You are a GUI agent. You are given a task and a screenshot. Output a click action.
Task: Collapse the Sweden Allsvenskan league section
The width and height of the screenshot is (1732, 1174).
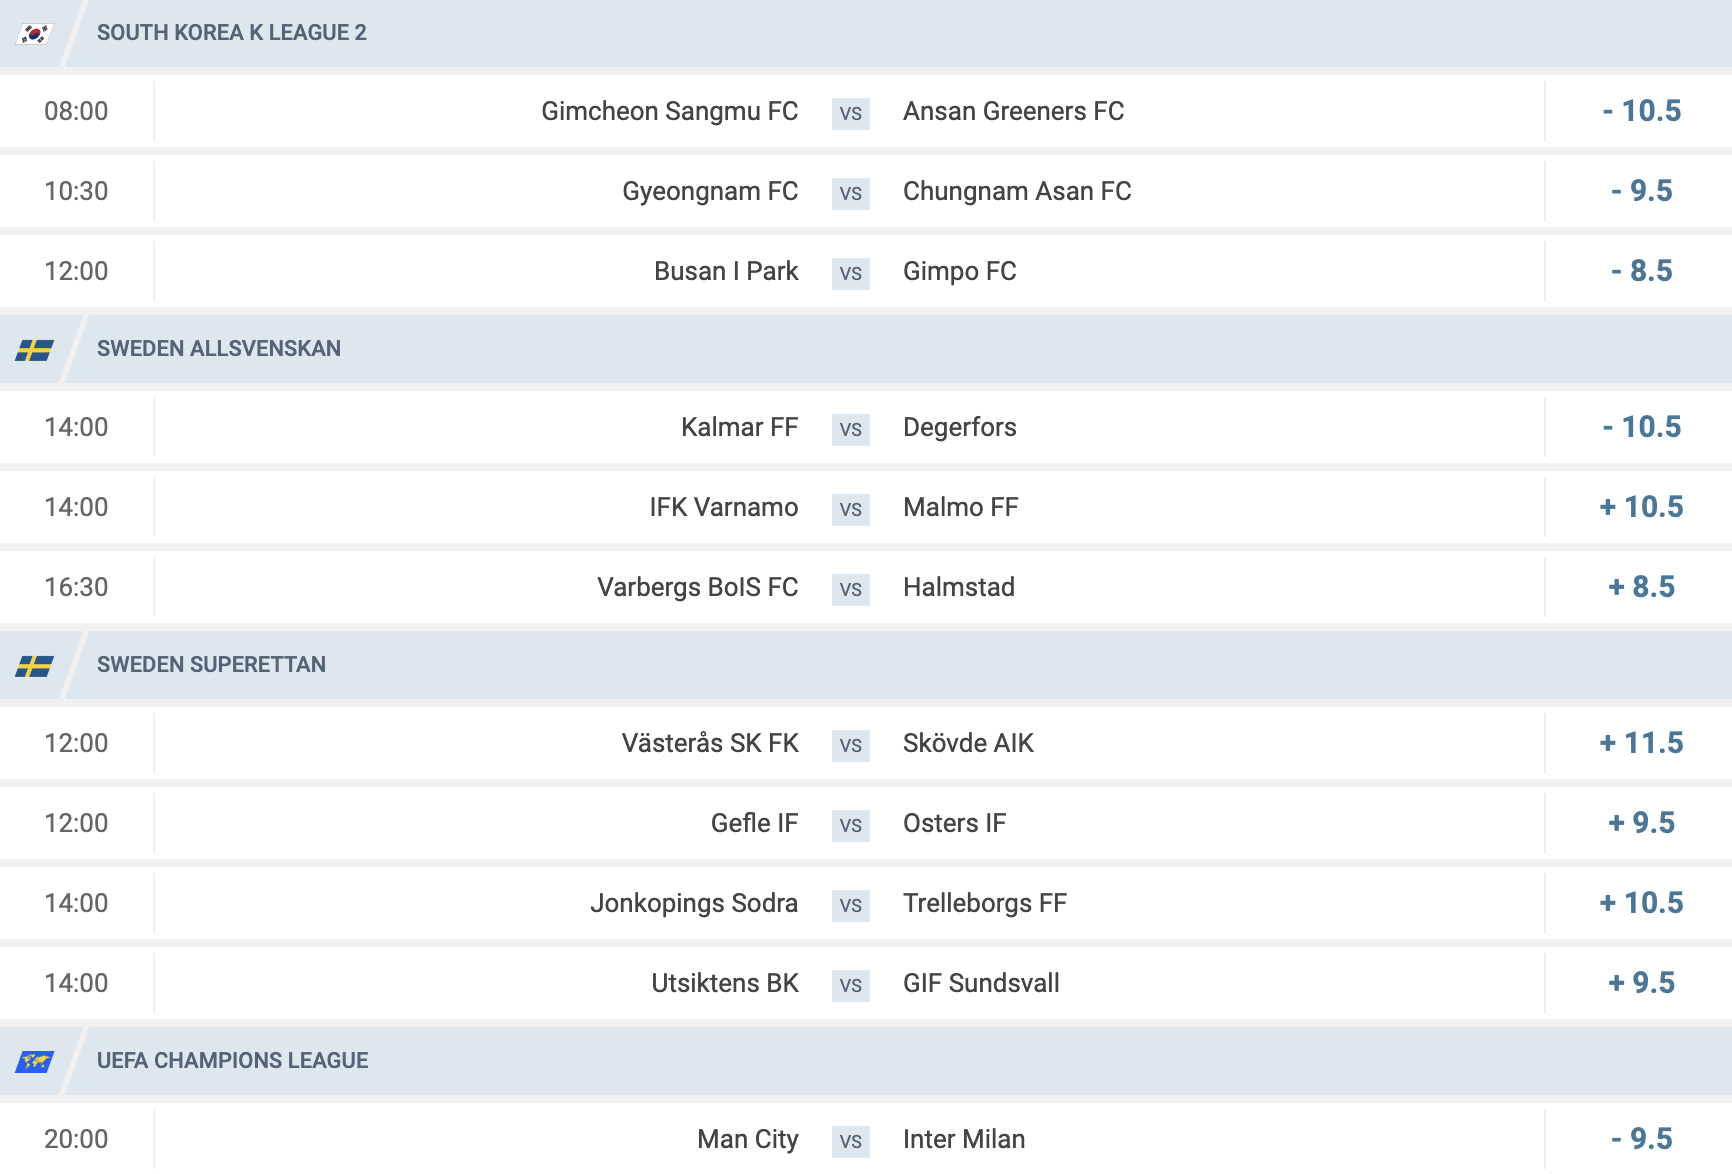[866, 349]
